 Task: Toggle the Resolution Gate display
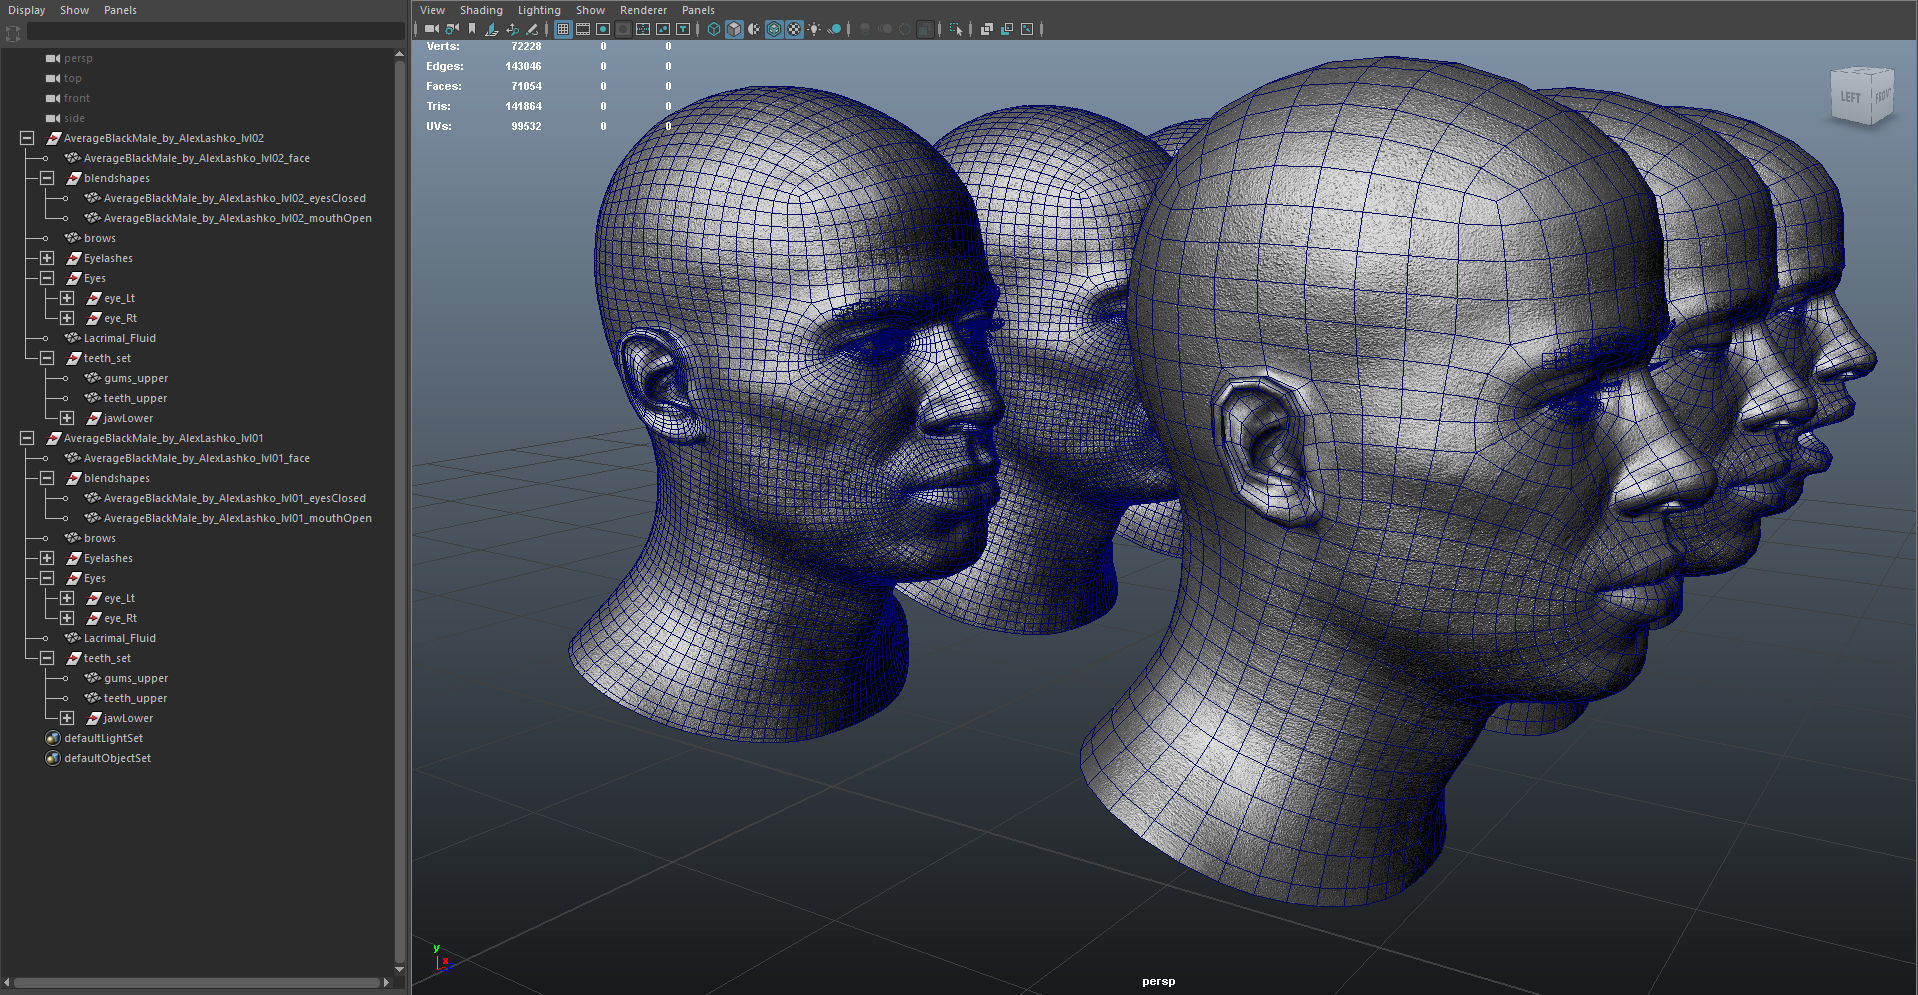point(603,29)
